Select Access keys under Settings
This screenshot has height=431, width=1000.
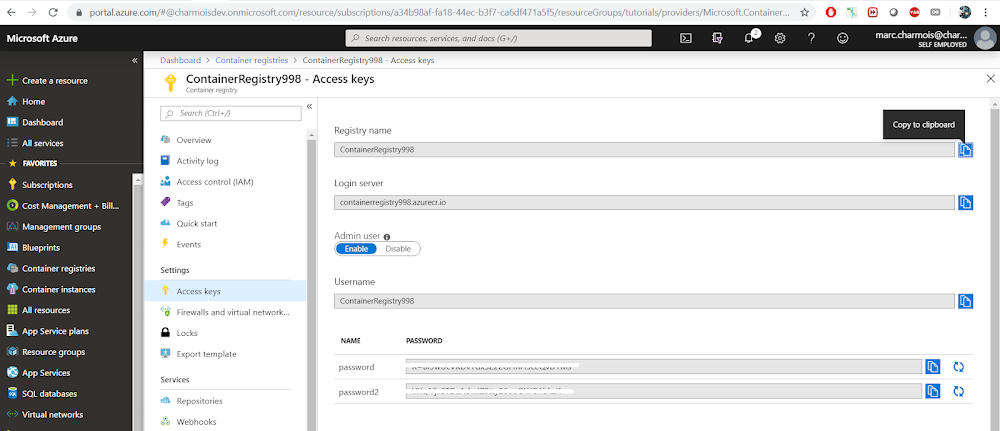[225, 291]
